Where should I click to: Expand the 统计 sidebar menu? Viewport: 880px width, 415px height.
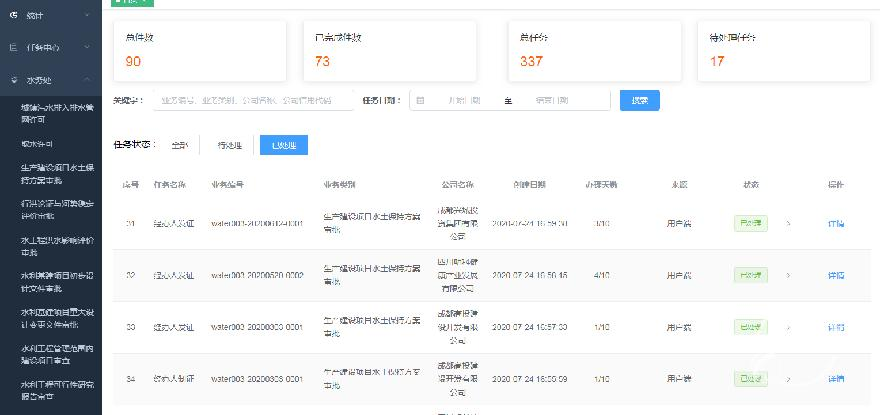click(x=88, y=16)
